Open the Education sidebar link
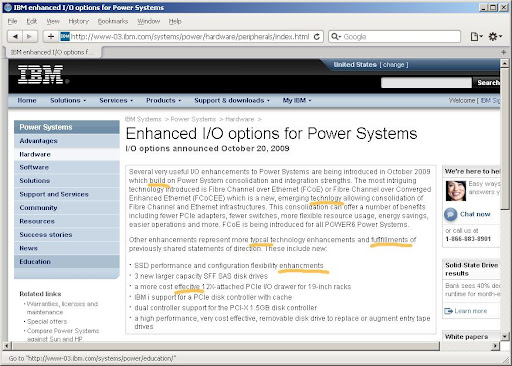Screen dimensions: 512x366 pos(66,262)
